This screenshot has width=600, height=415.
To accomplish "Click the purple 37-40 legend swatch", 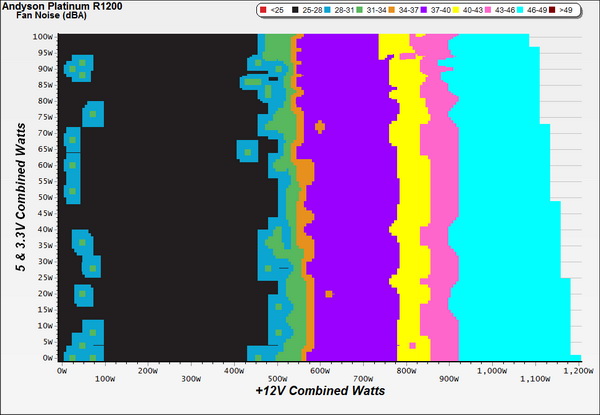I will tap(423, 10).
